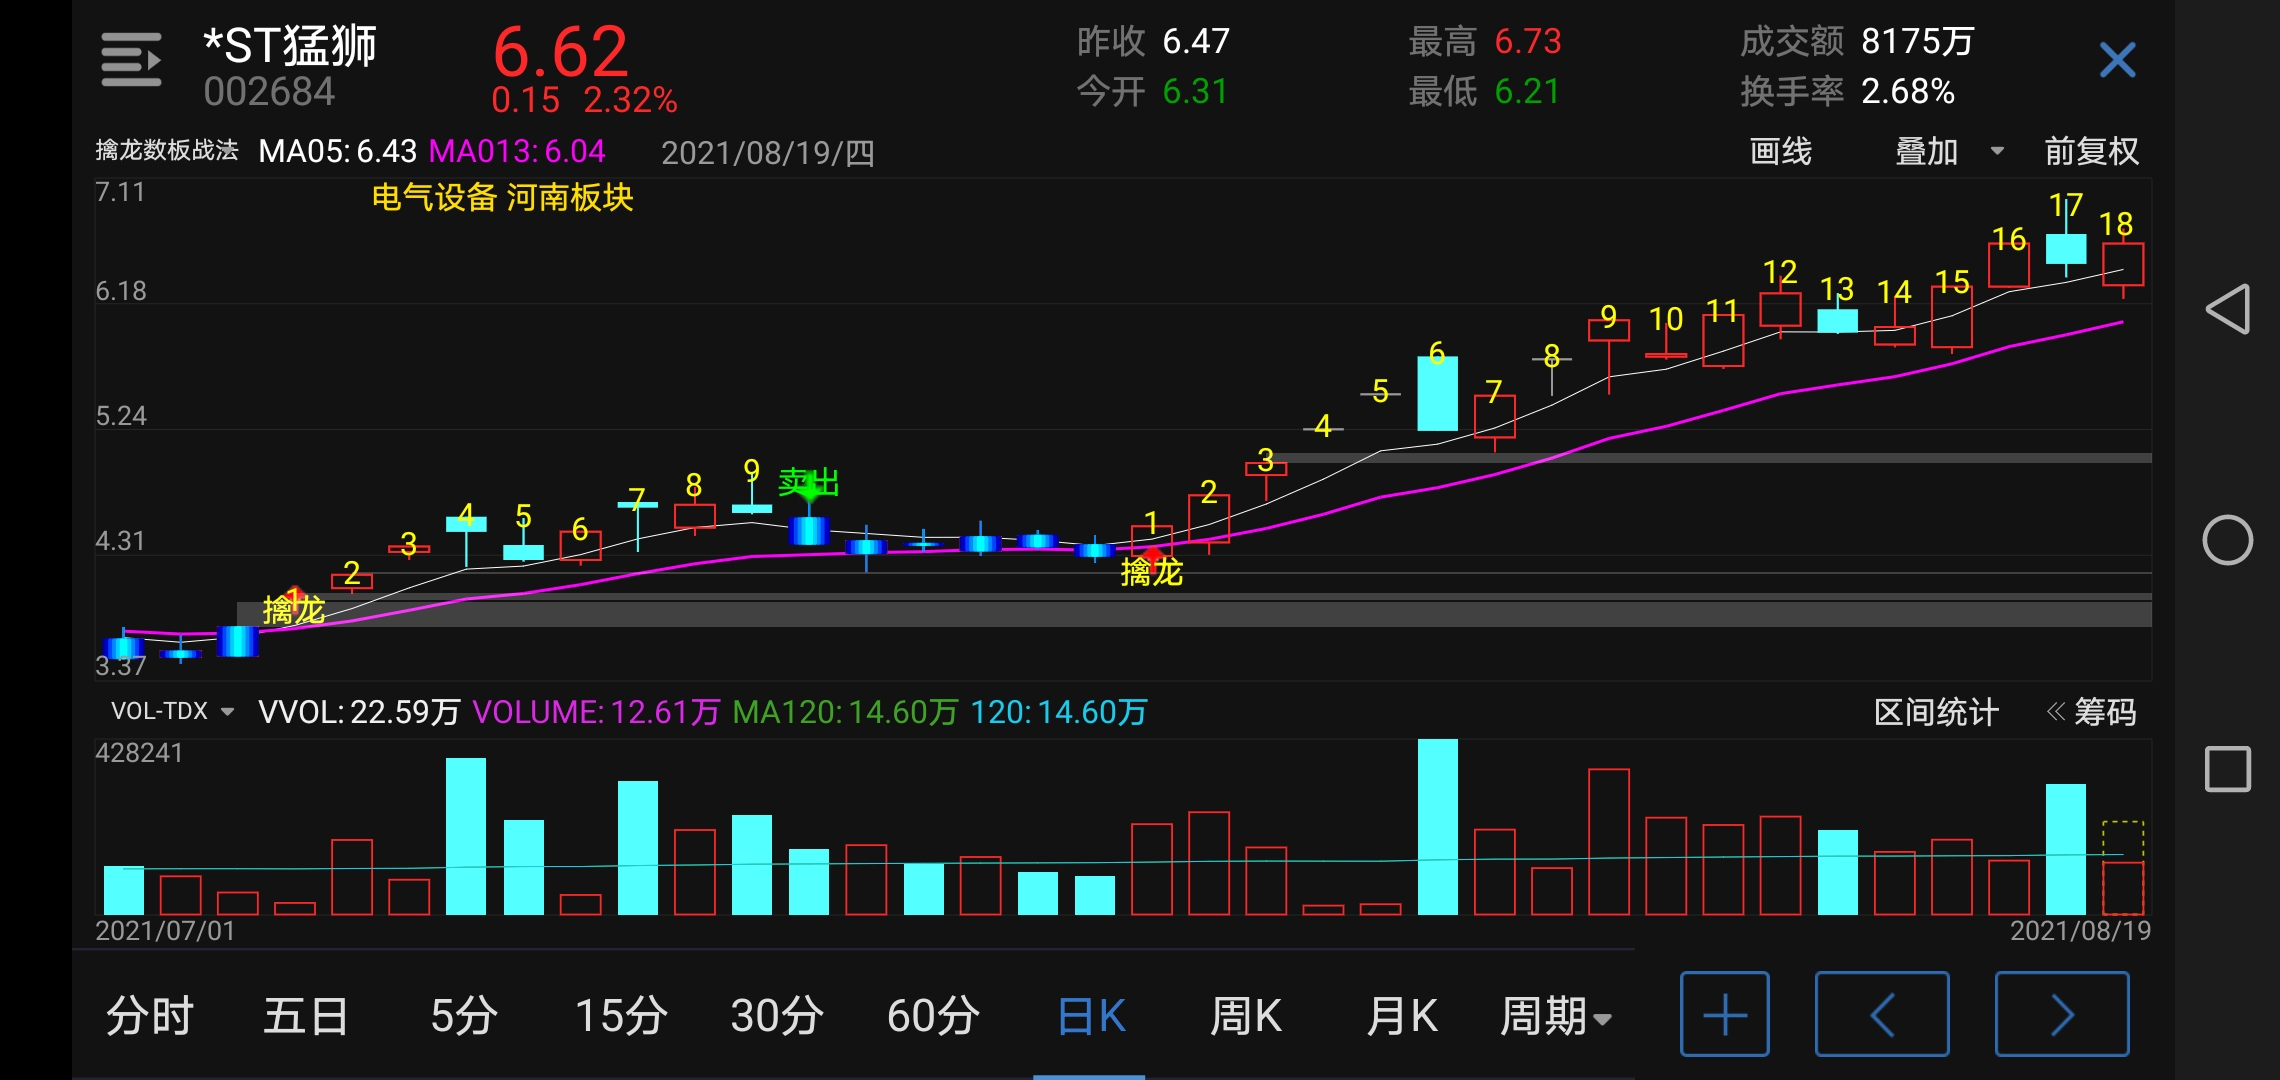Close the chart with the blue X
Image resolution: width=2280 pixels, height=1080 pixels.
[2117, 60]
